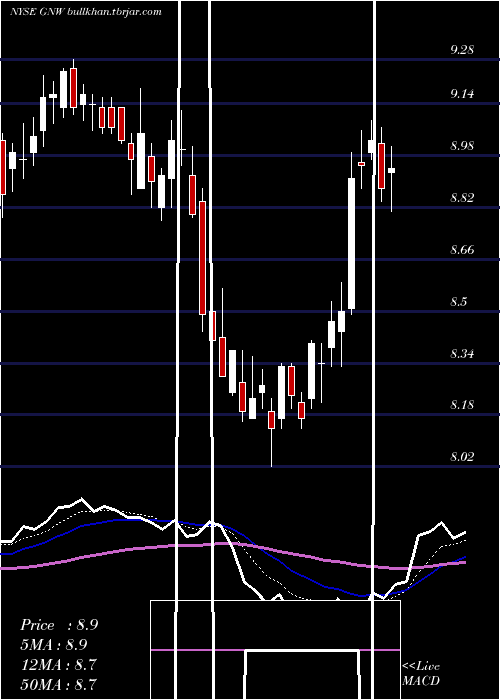Click the NYSE GNW bullkhan.tbrjar.com title text
500x700 pixels.
tap(86, 12)
